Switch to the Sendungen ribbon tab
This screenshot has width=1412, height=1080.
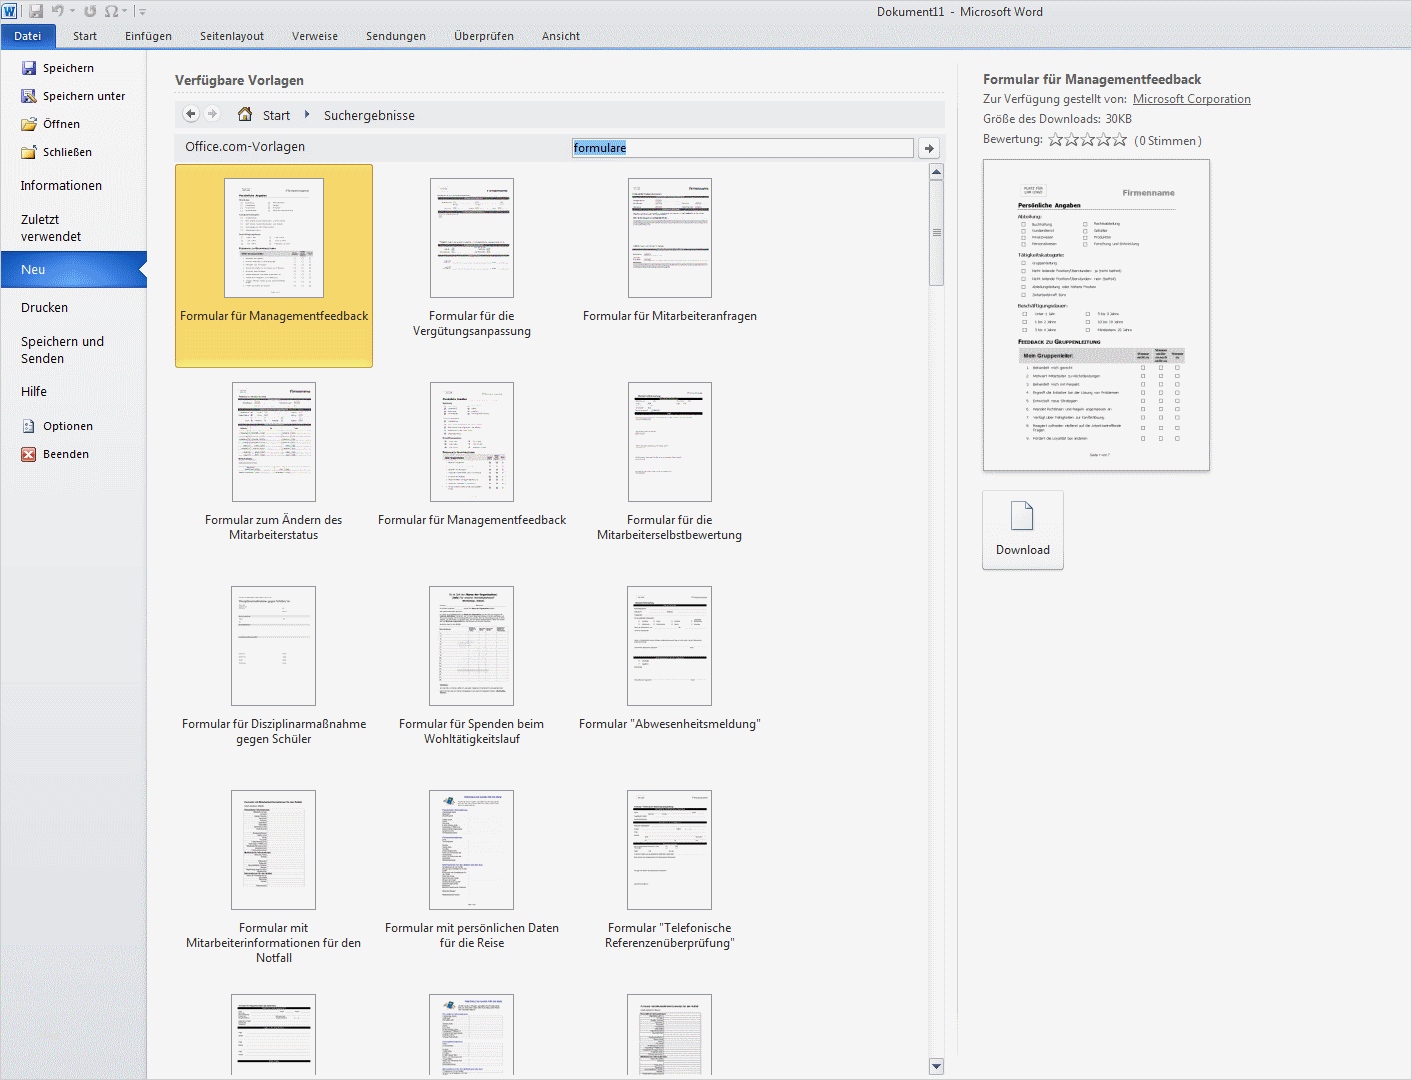pos(396,36)
